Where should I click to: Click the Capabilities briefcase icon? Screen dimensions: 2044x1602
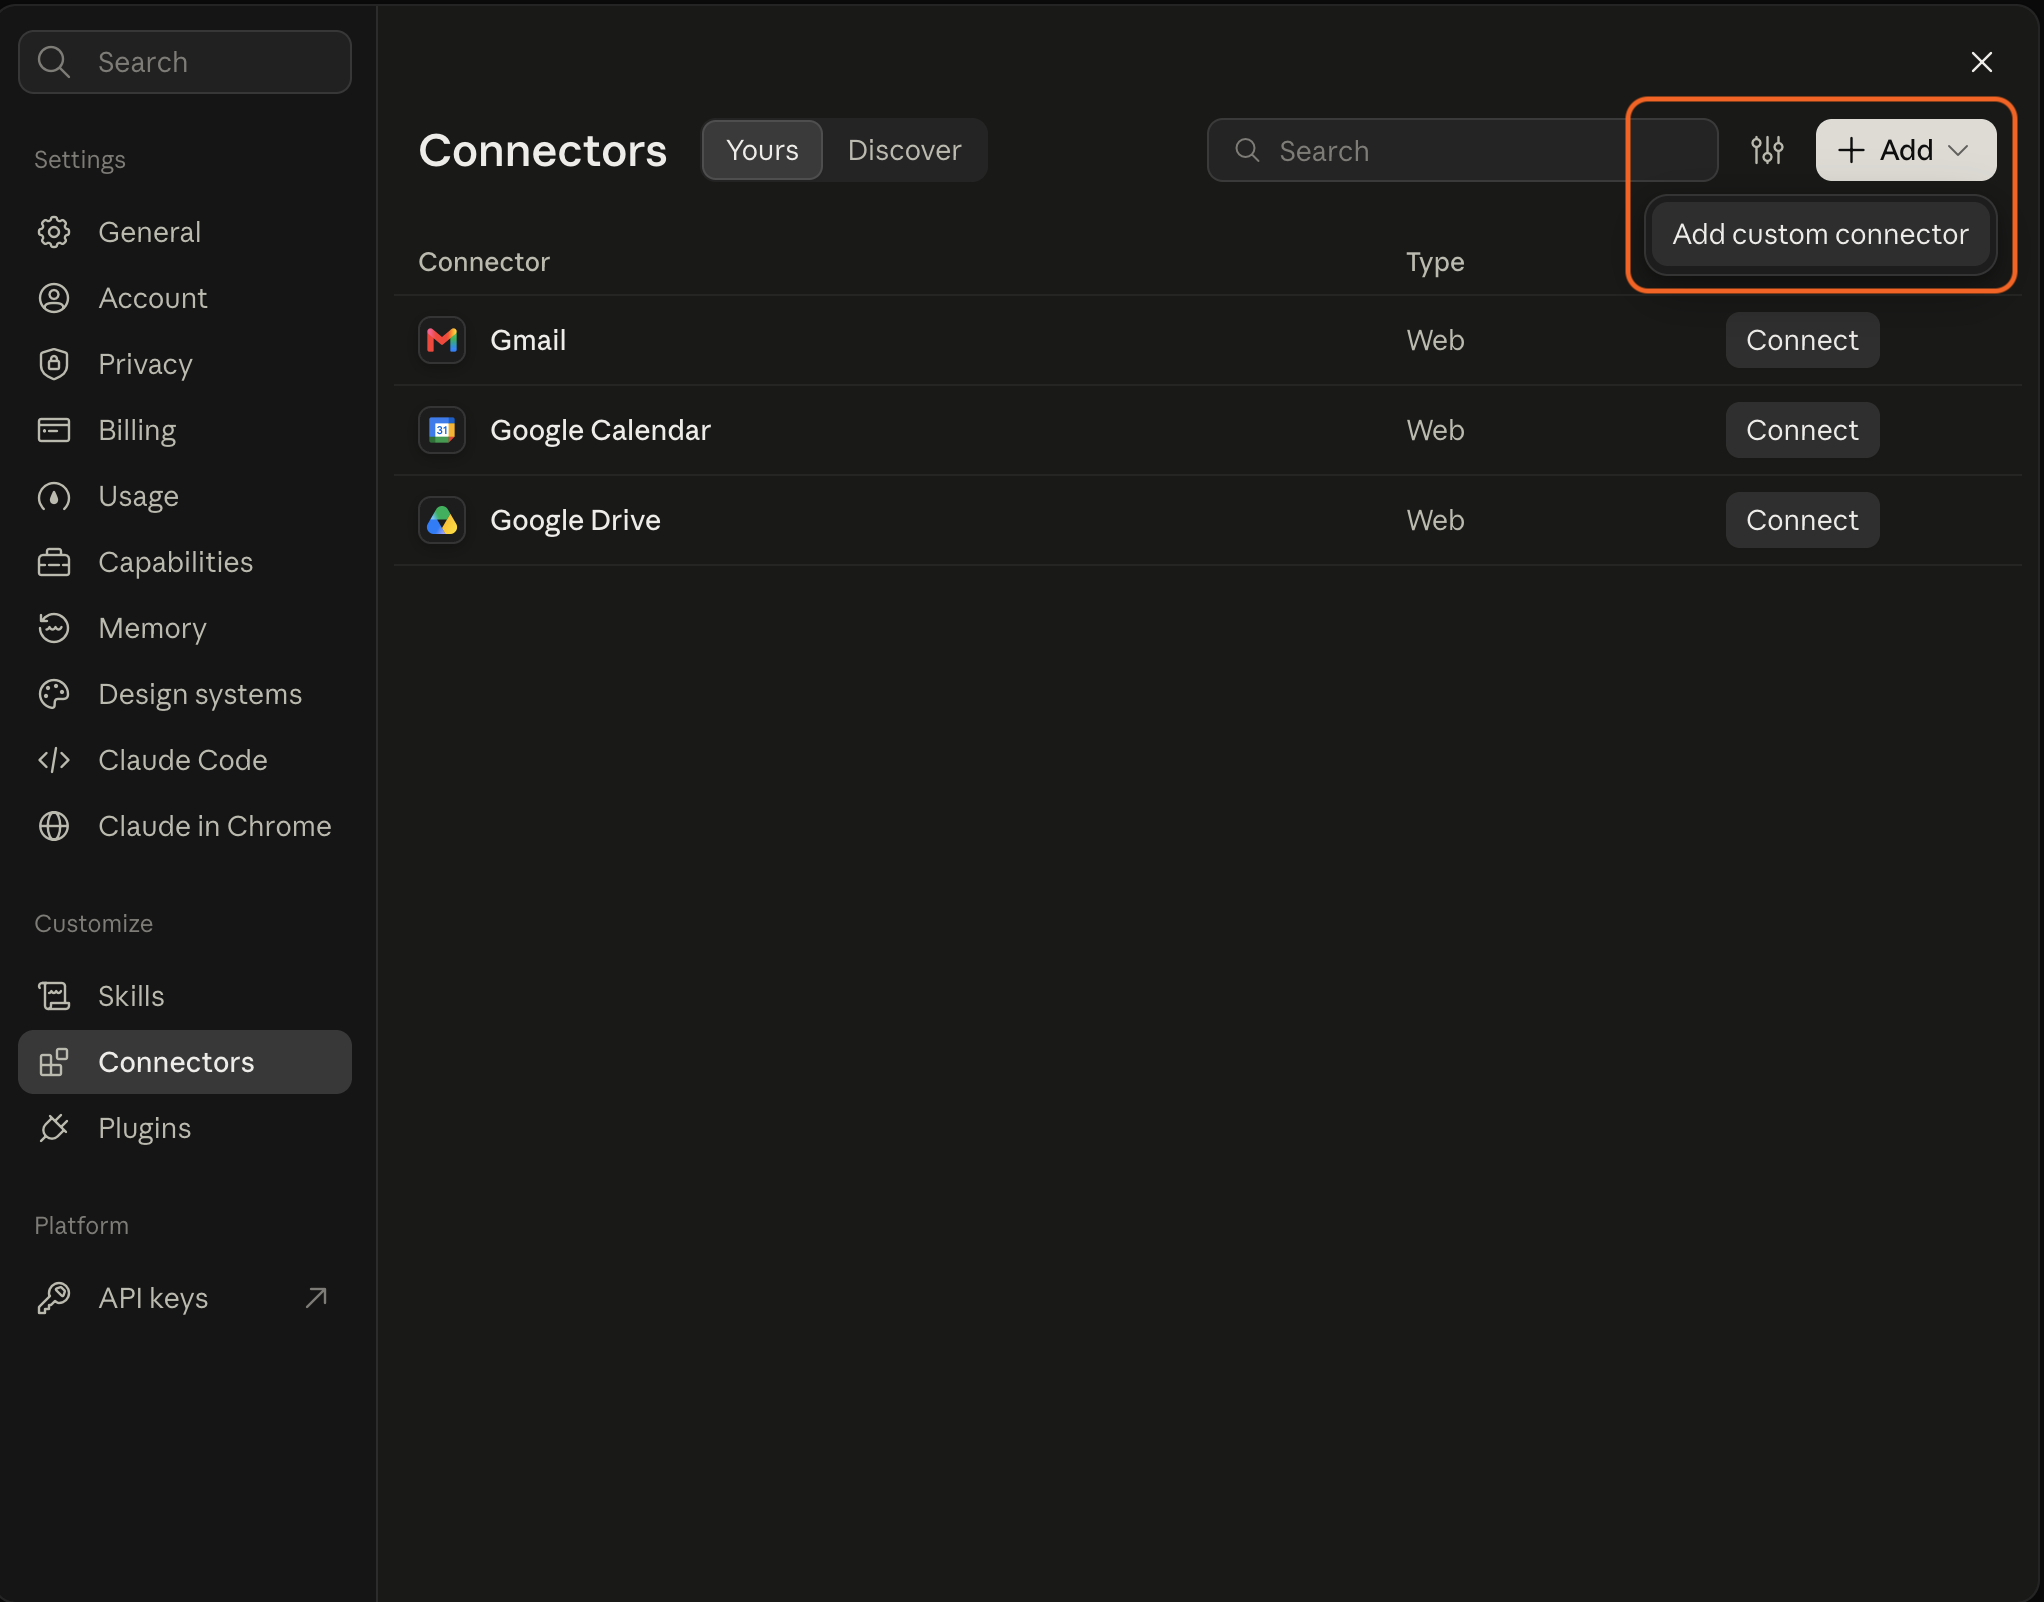54,562
